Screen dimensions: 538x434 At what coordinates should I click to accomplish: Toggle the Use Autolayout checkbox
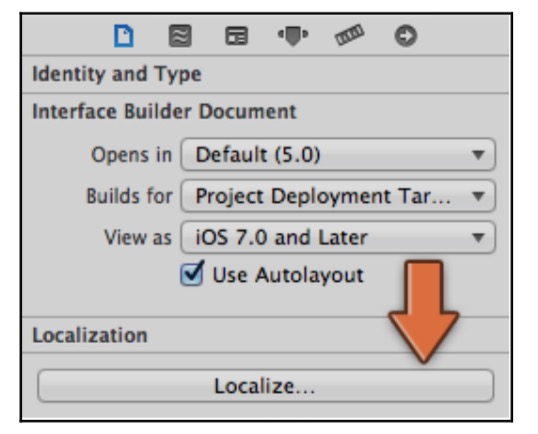click(192, 274)
